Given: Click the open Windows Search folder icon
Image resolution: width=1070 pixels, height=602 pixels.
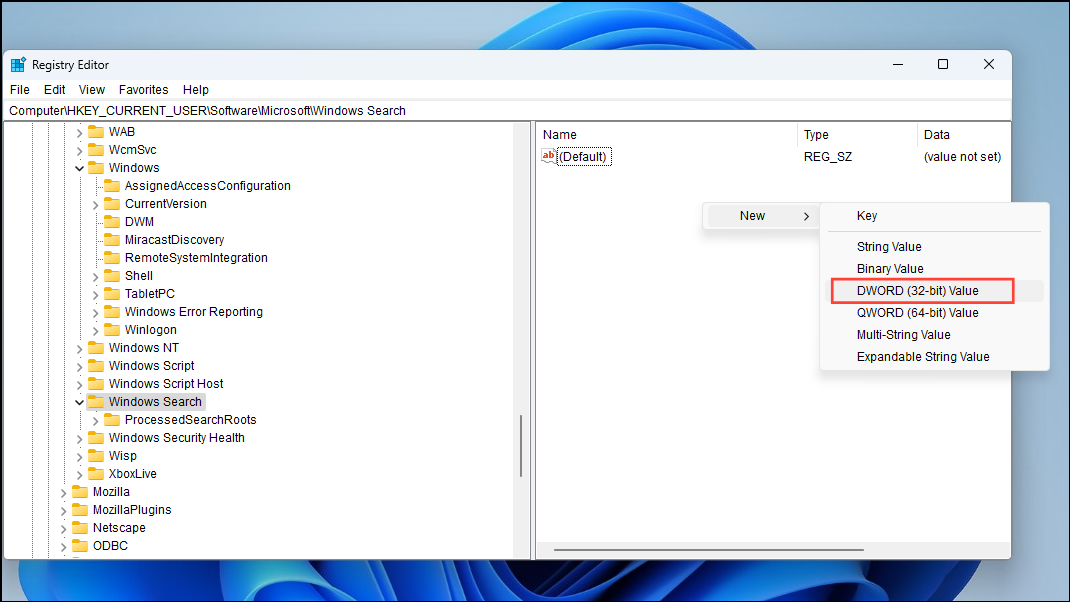Looking at the screenshot, I should 96,401.
